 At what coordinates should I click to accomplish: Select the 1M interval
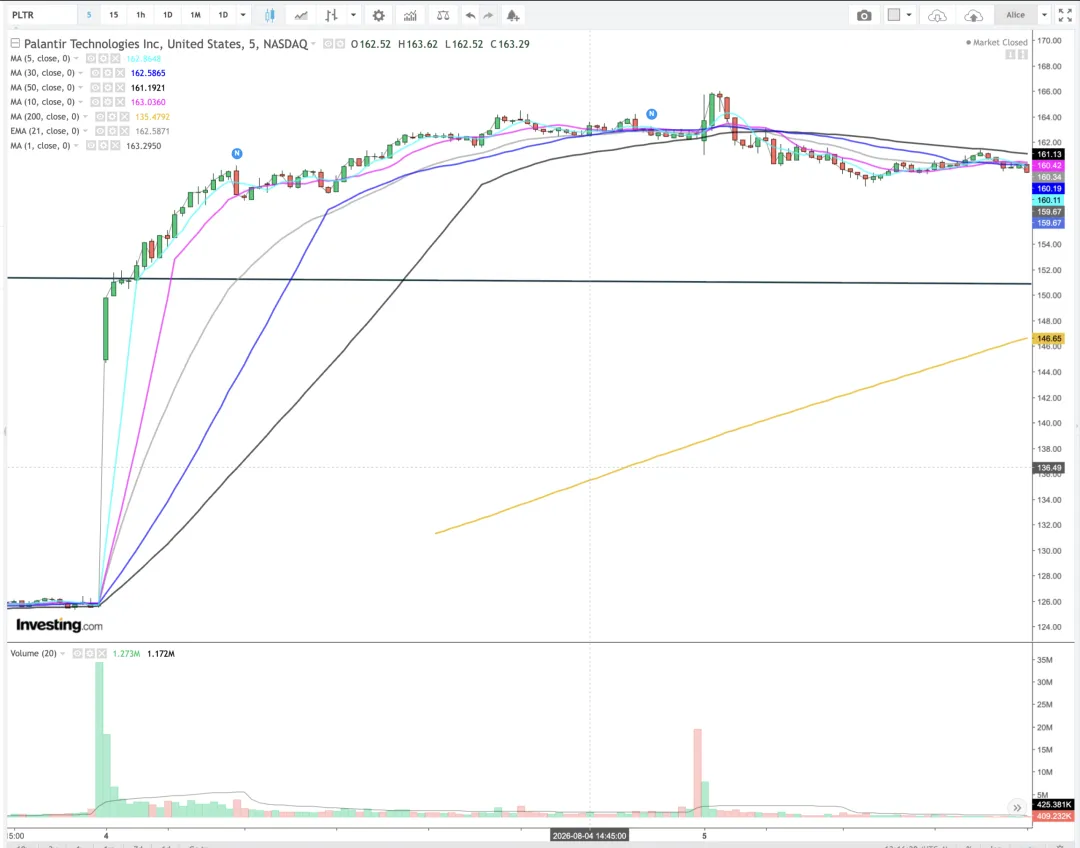pos(196,15)
